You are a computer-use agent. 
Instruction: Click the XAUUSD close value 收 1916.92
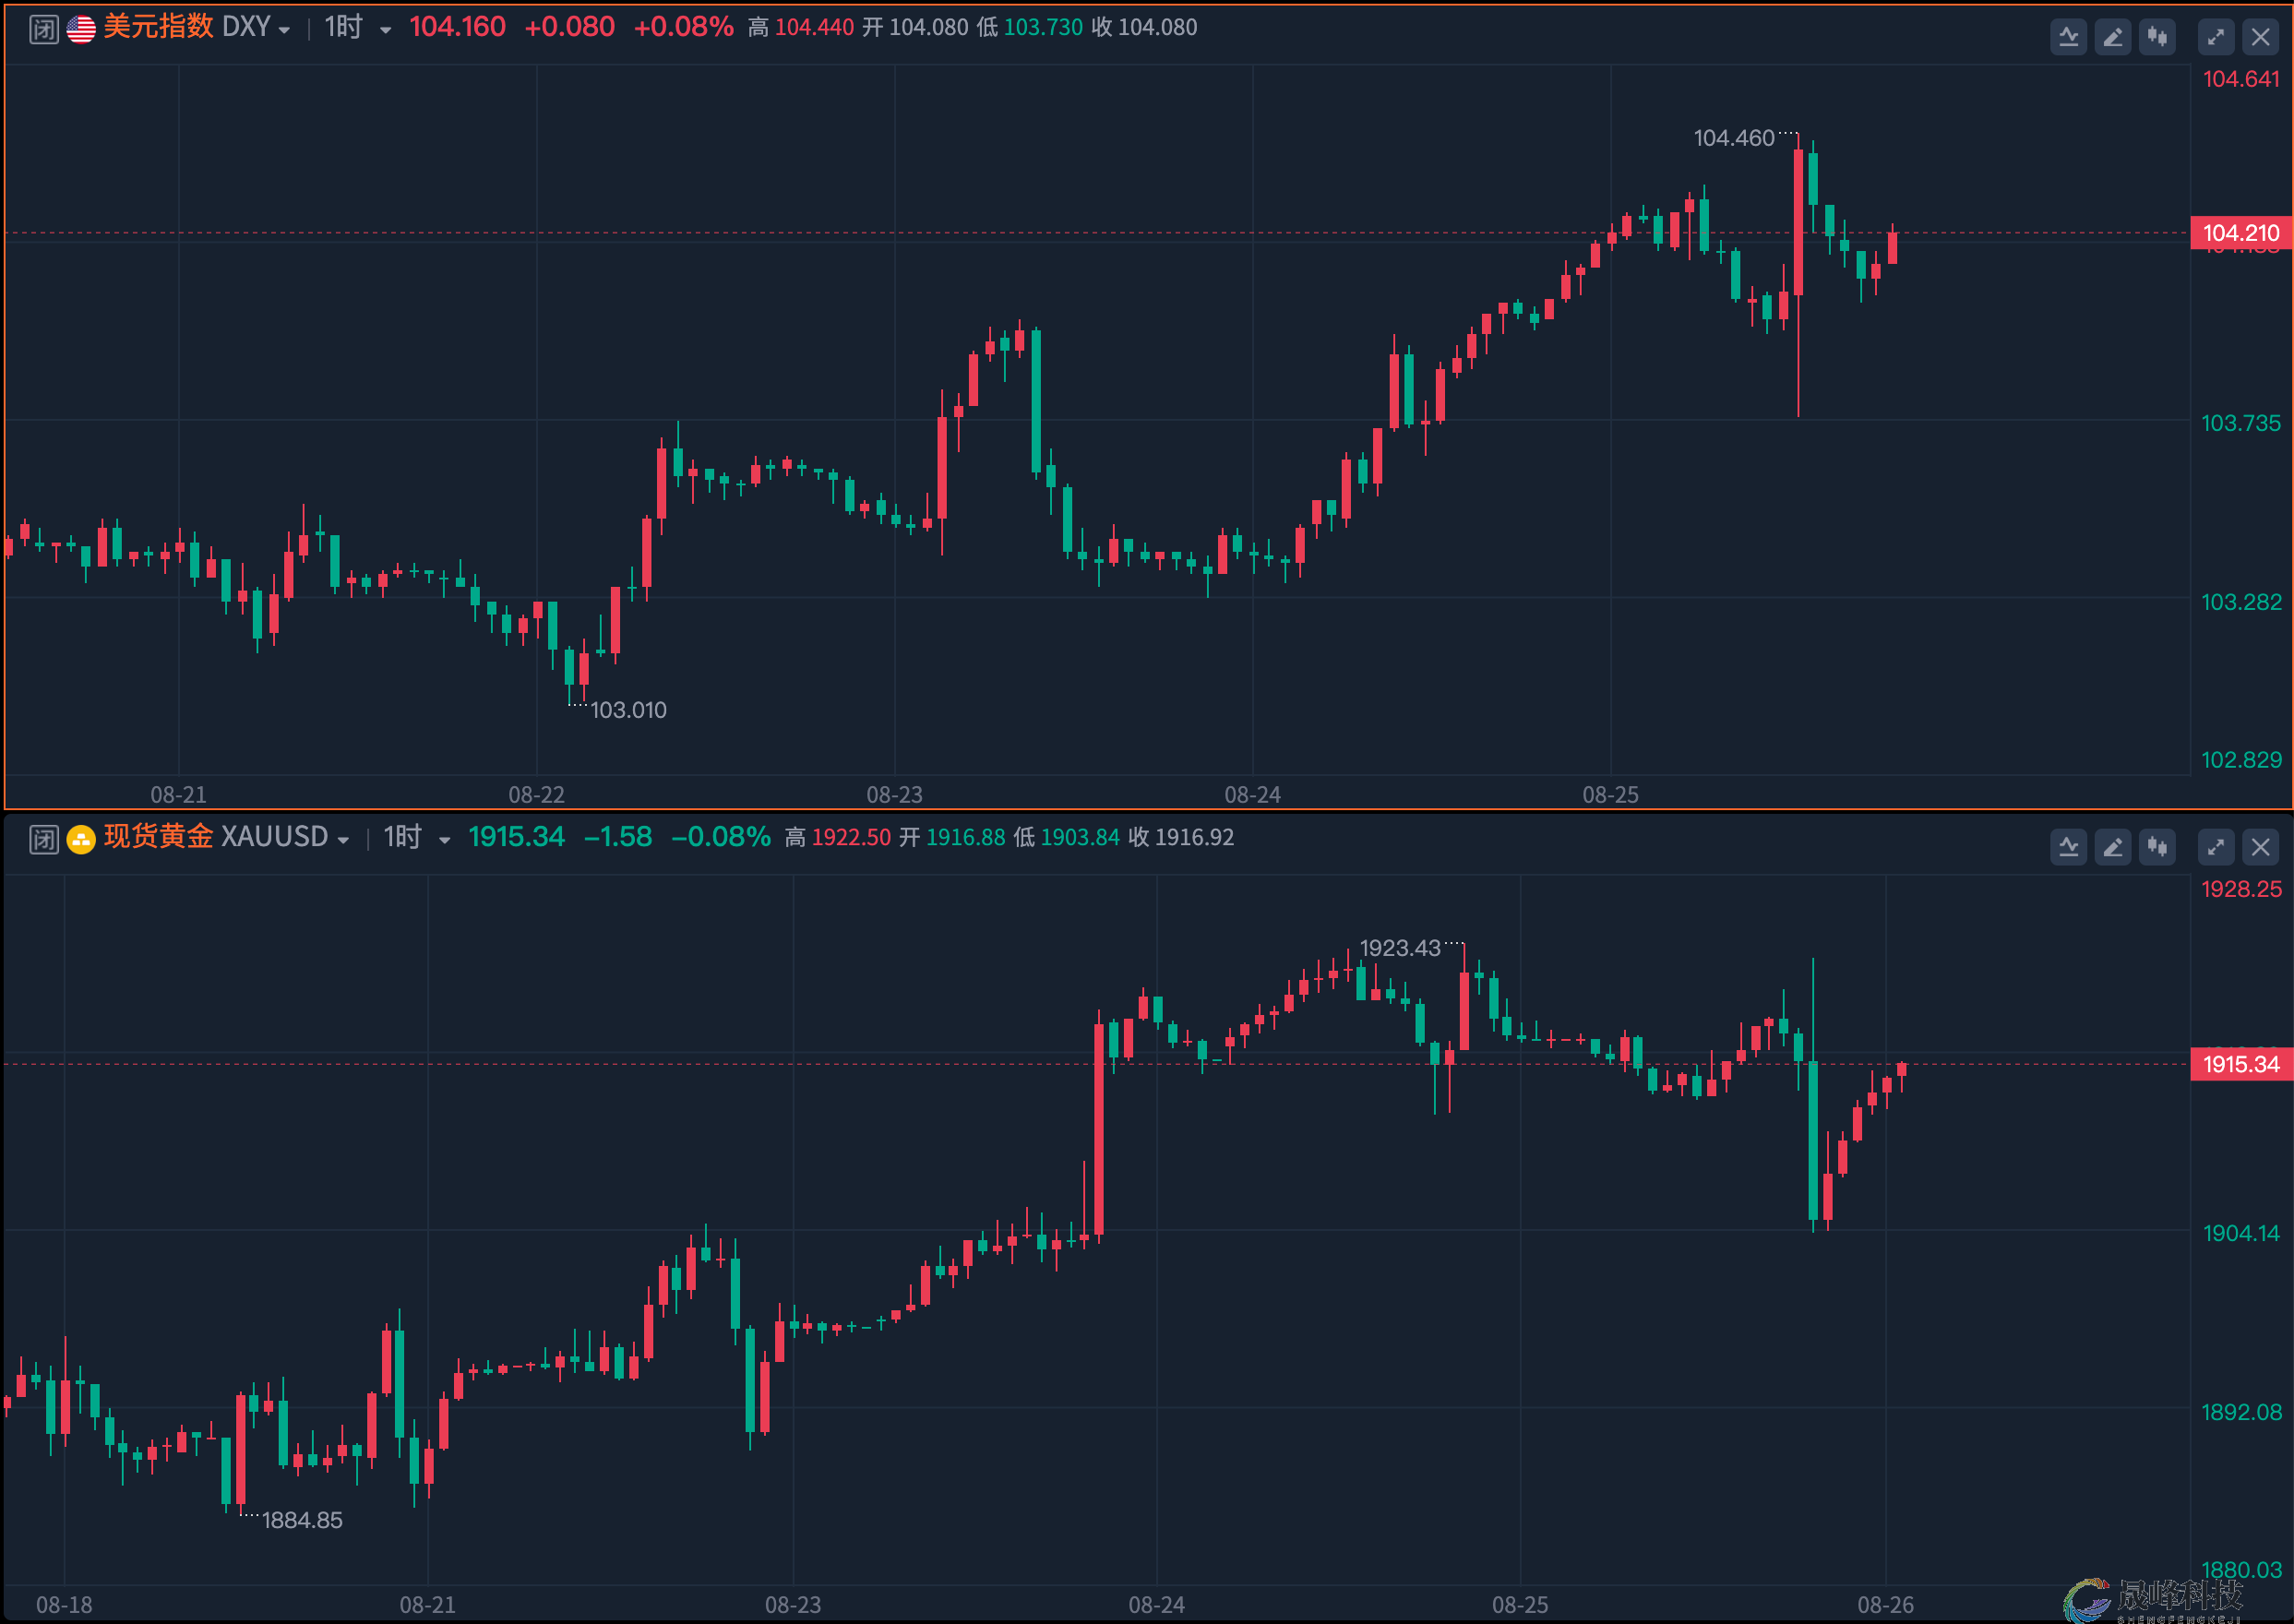coord(1181,838)
